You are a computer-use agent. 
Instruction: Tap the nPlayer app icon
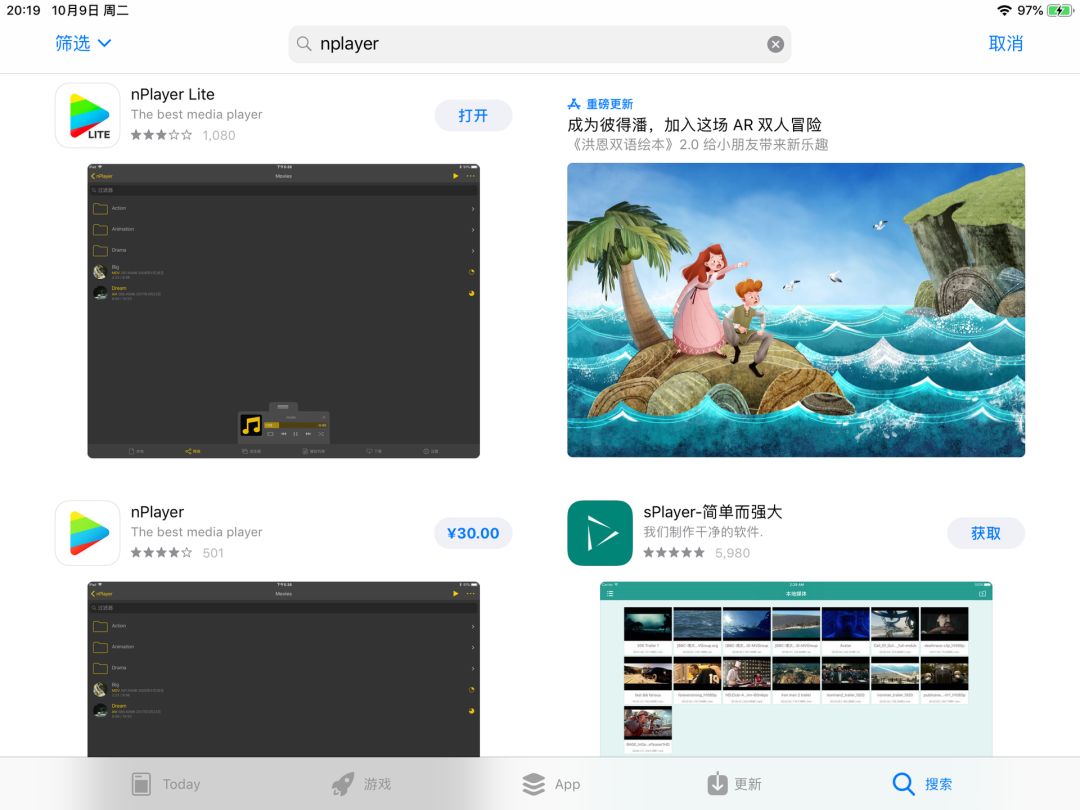click(x=87, y=533)
